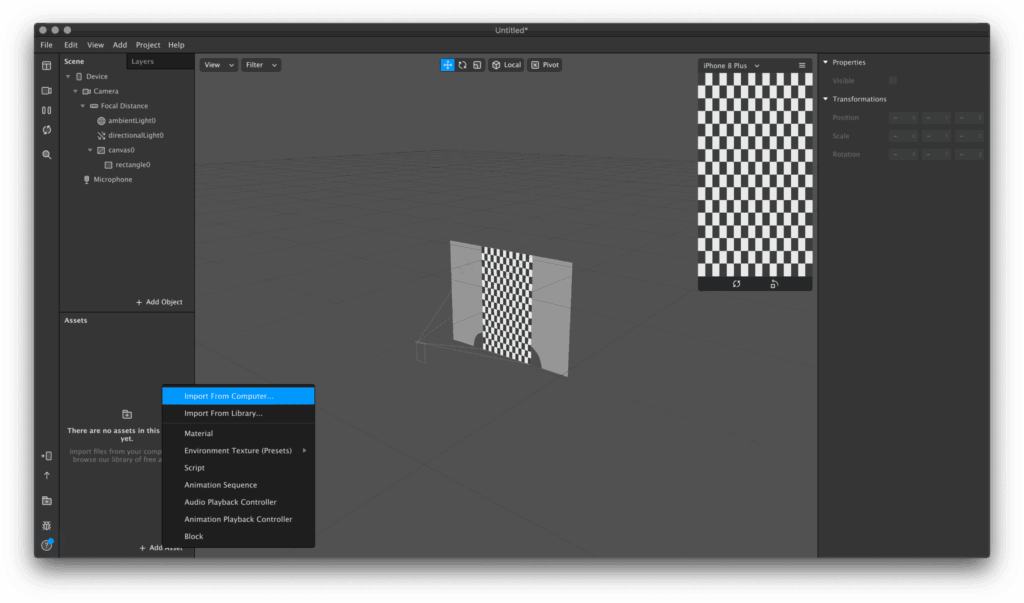Screen dimensions: 1024x603
Task: Choose Script from the asset menu
Action: [x=239, y=468]
